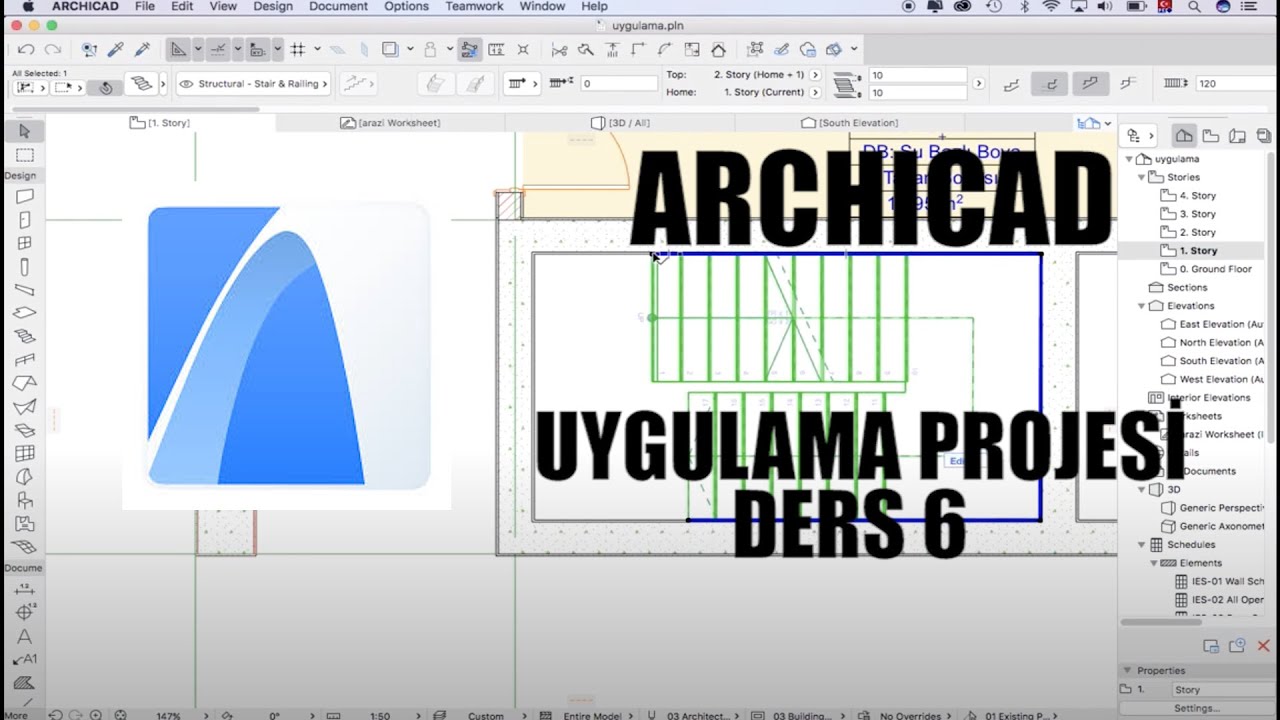Click the scale 1:50 in status bar
1280x720 pixels.
coord(380,716)
